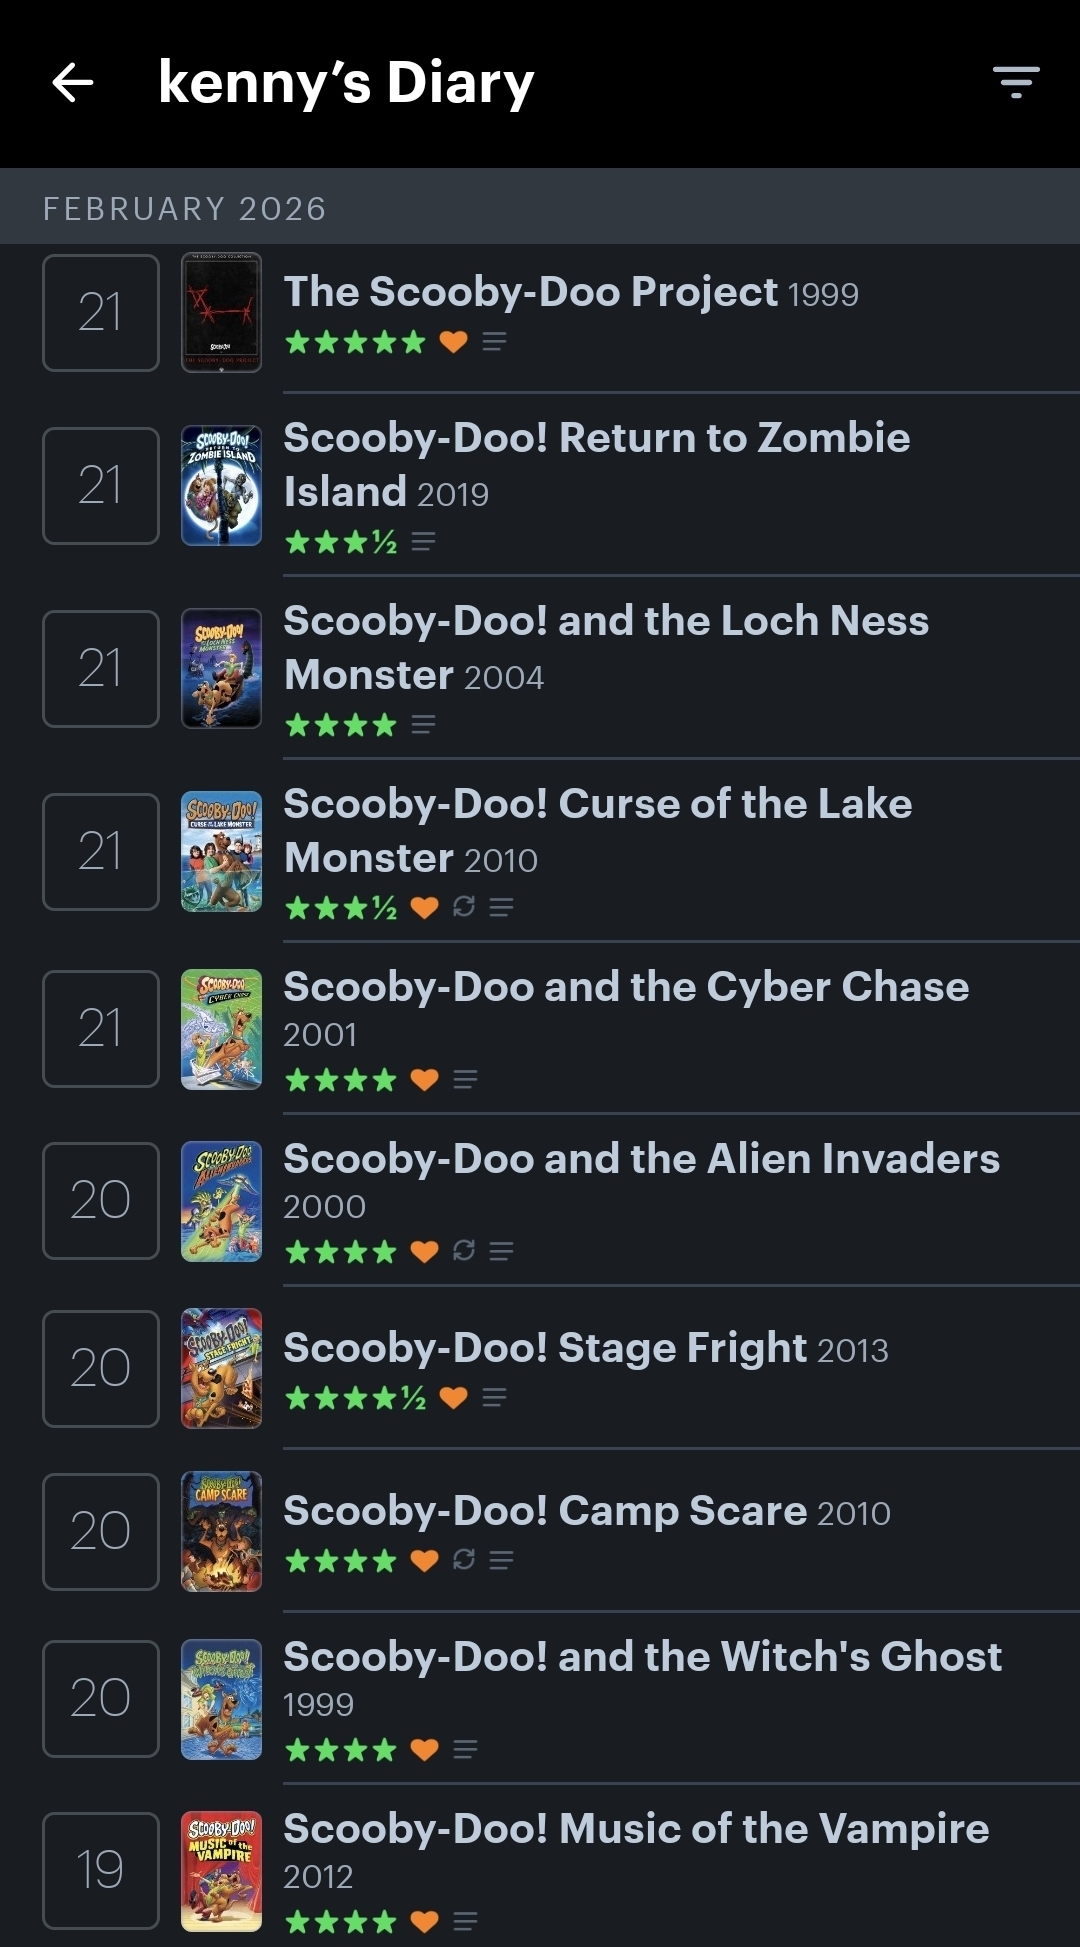
Task: Tap the back arrow icon
Action: [73, 82]
